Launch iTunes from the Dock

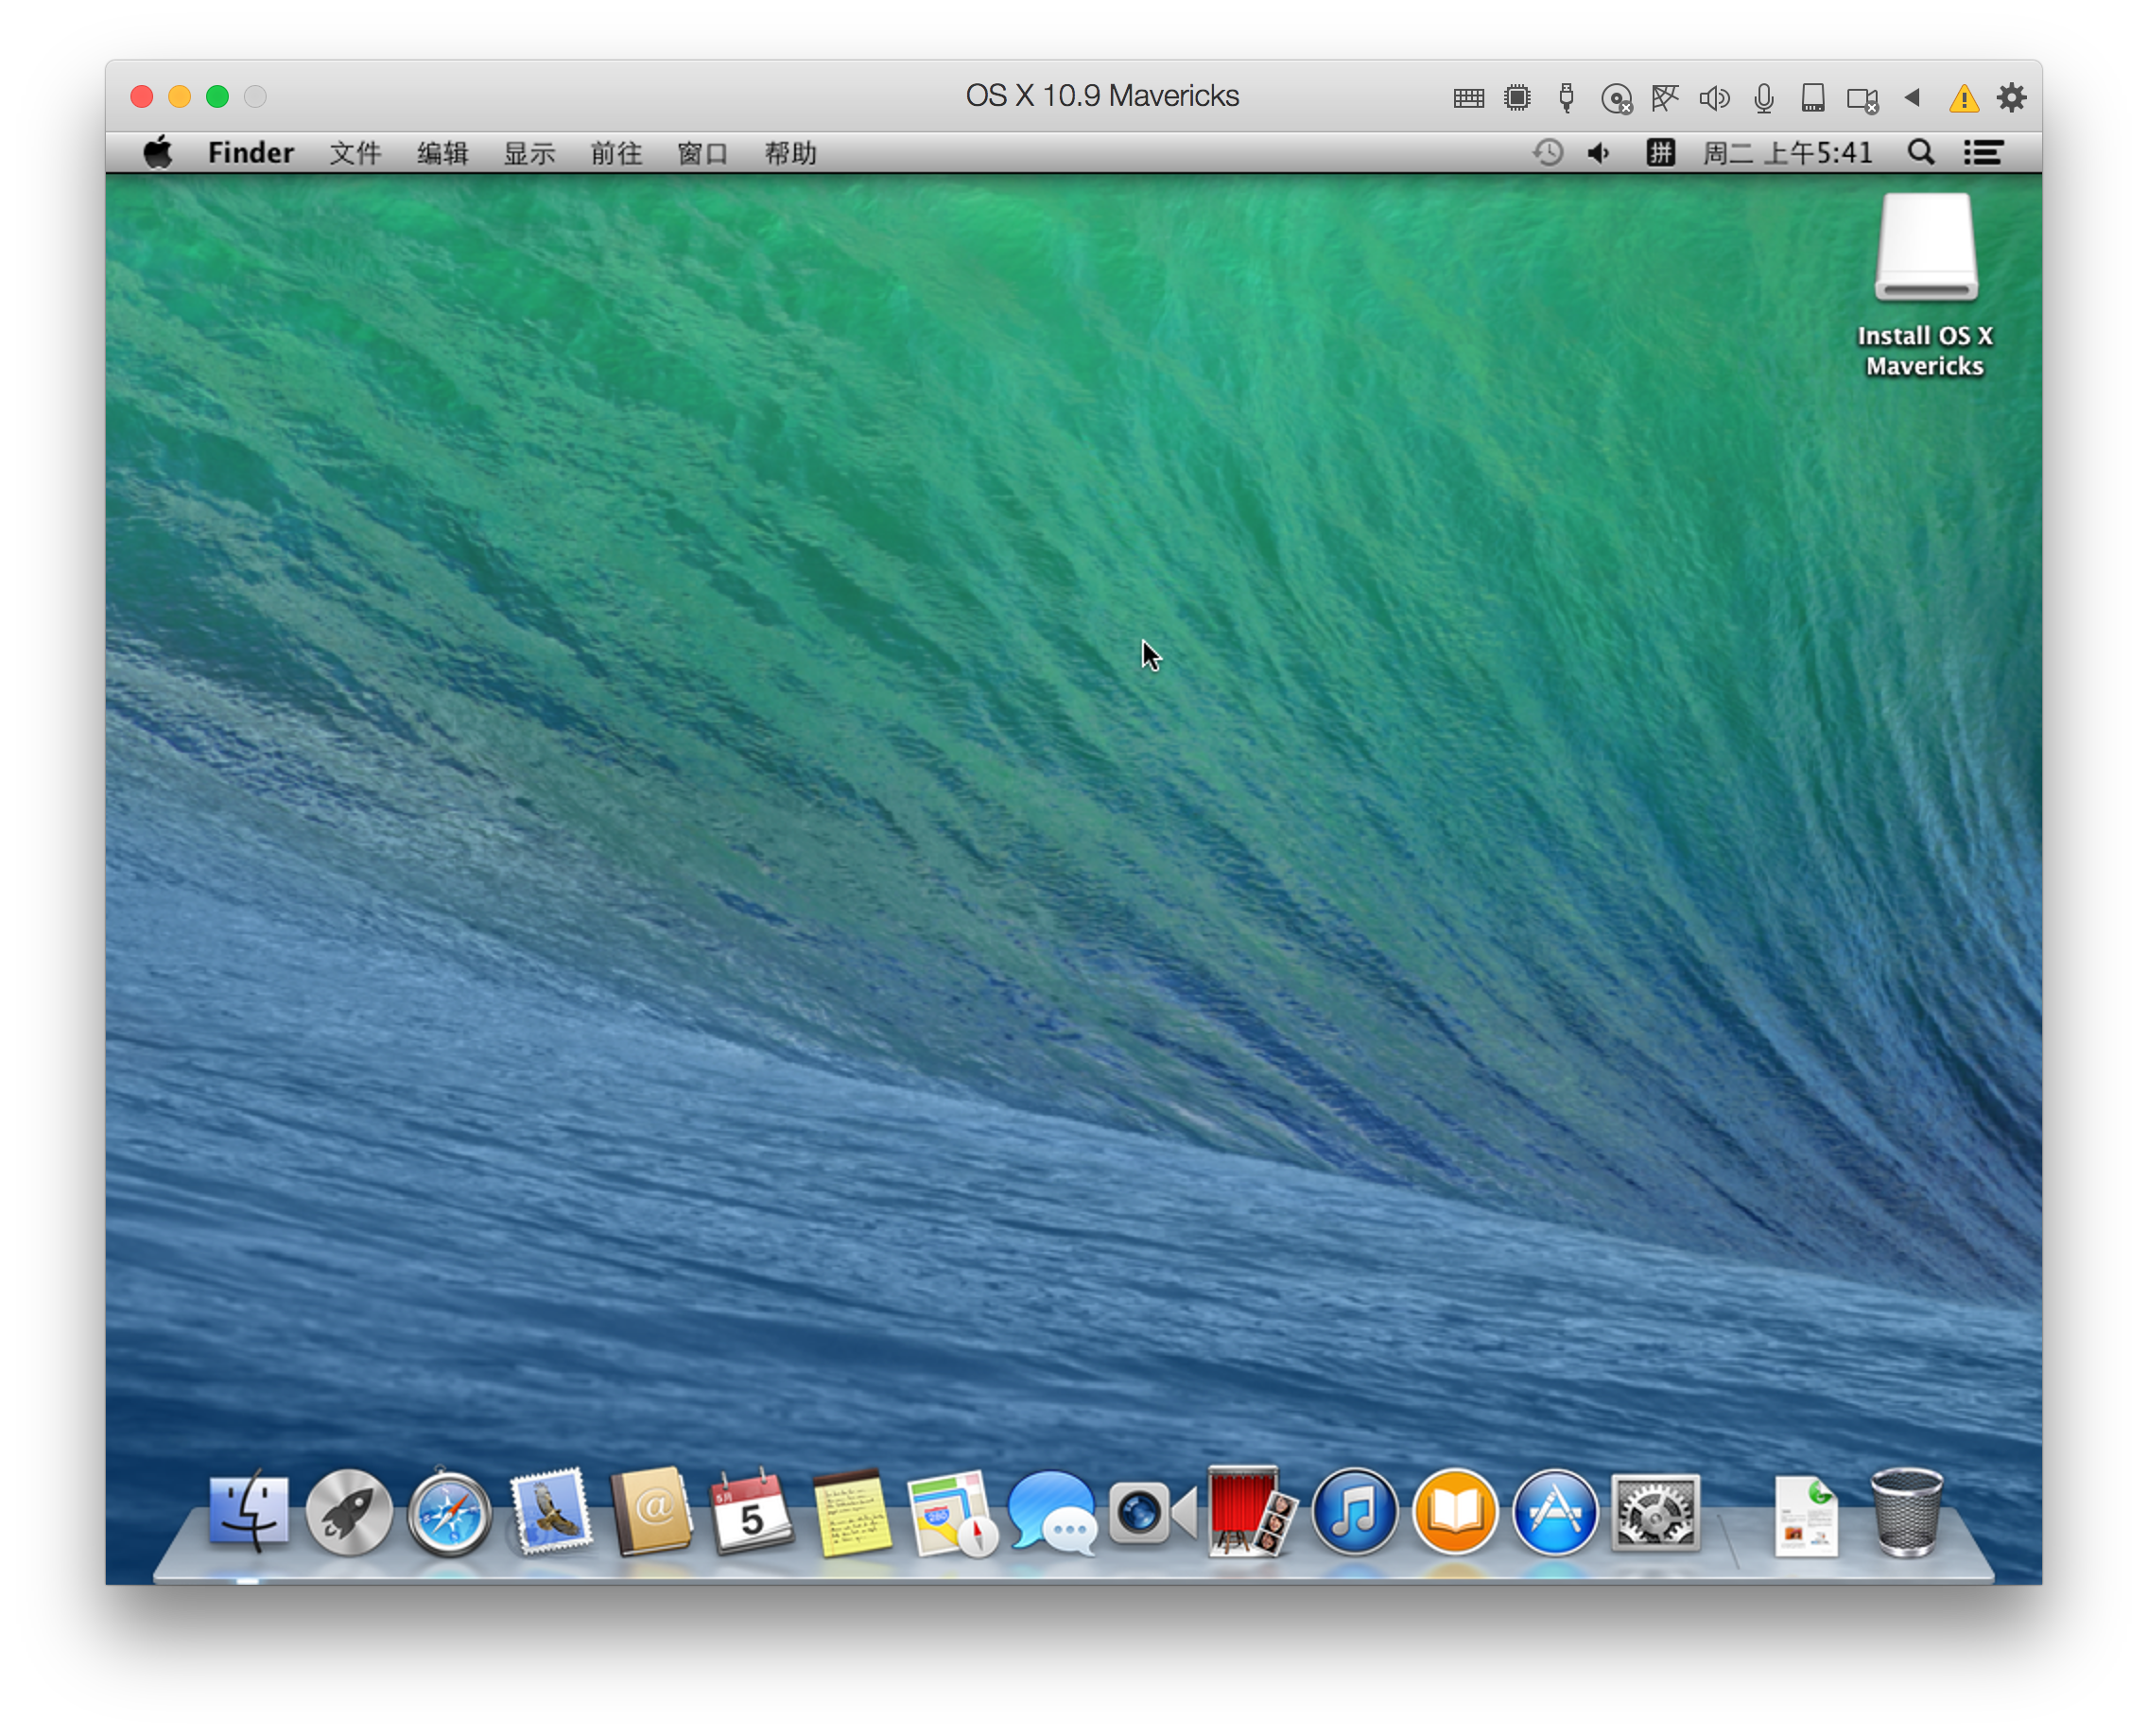(x=1354, y=1512)
